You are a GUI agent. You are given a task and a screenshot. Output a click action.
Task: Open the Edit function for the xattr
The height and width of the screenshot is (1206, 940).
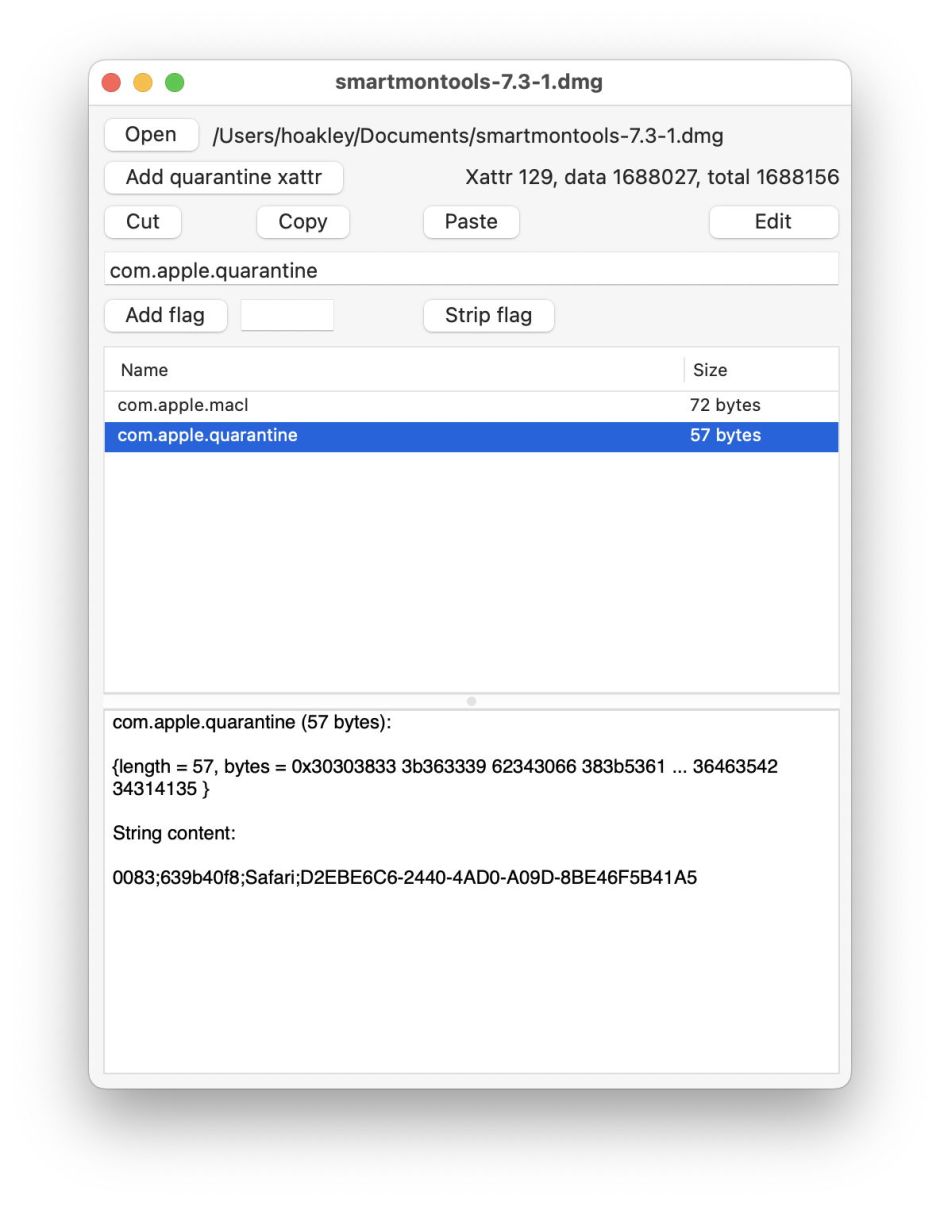pyautogui.click(x=773, y=222)
